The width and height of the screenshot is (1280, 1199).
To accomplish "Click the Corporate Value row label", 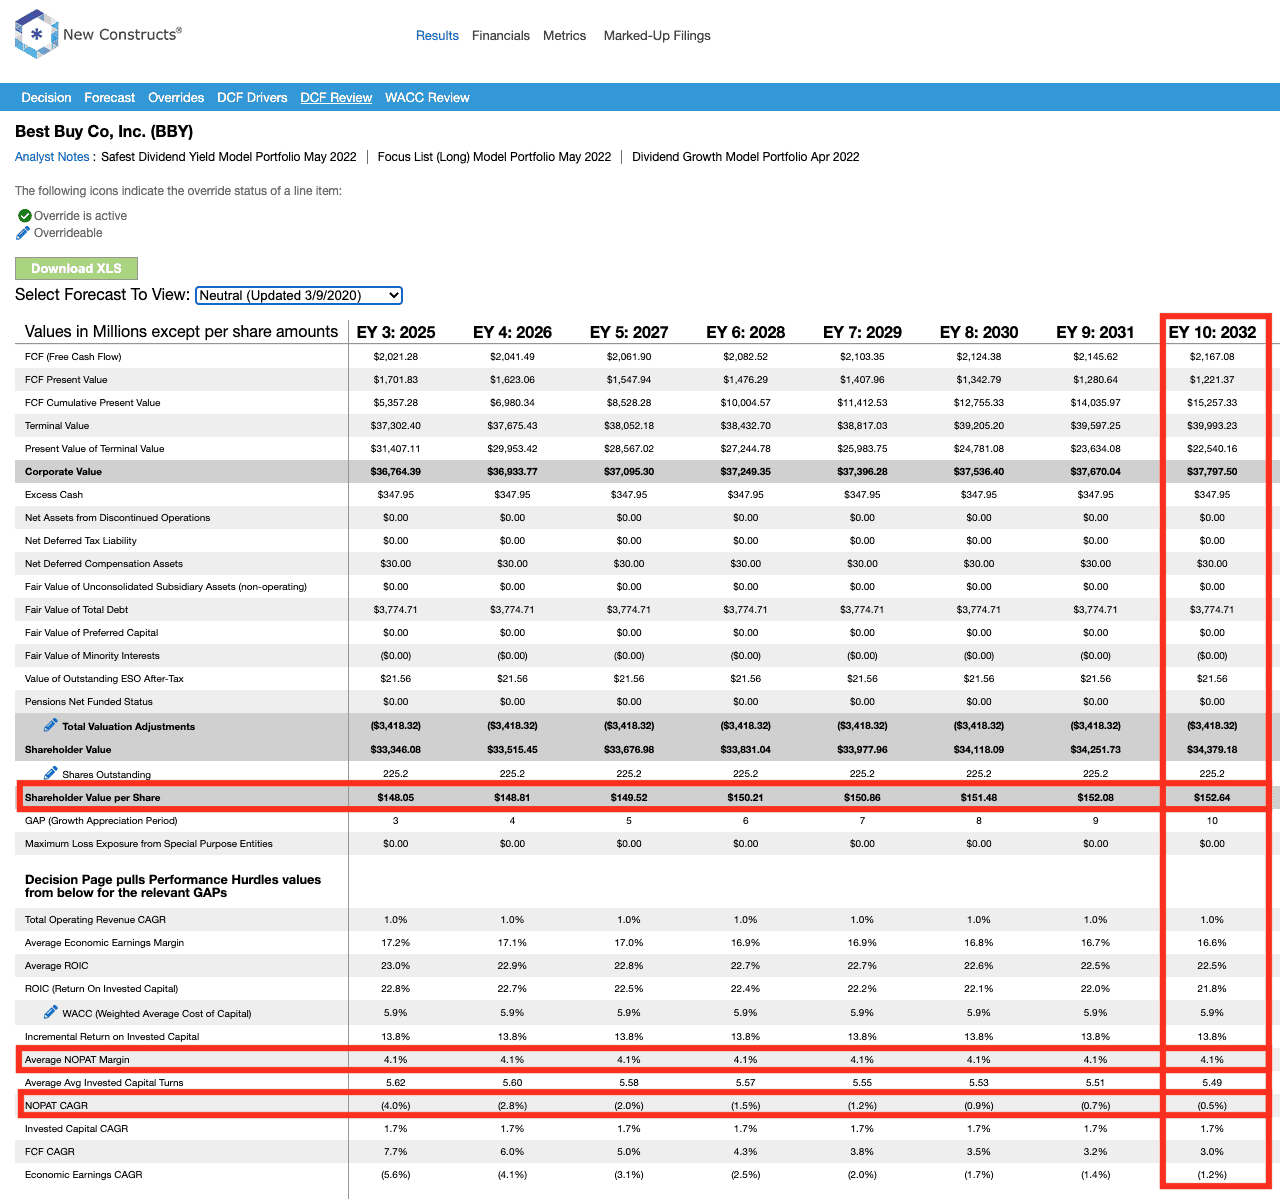I will pos(63,472).
